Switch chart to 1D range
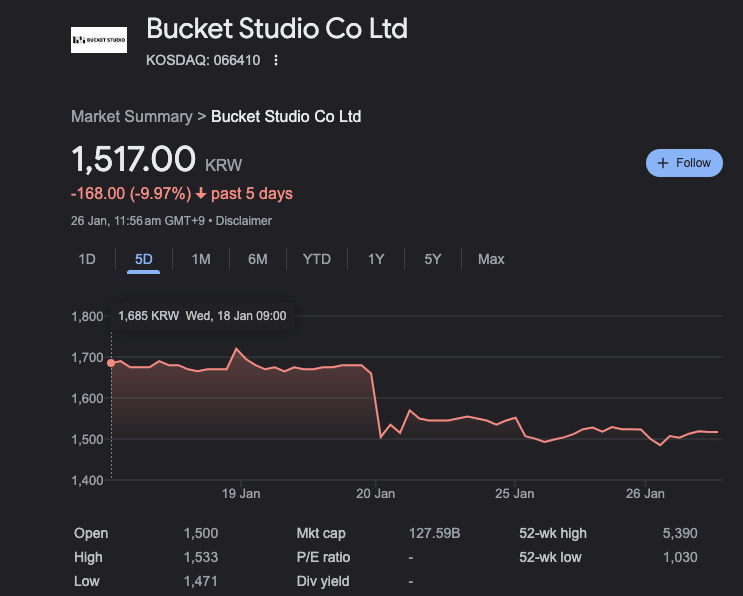 (x=87, y=259)
